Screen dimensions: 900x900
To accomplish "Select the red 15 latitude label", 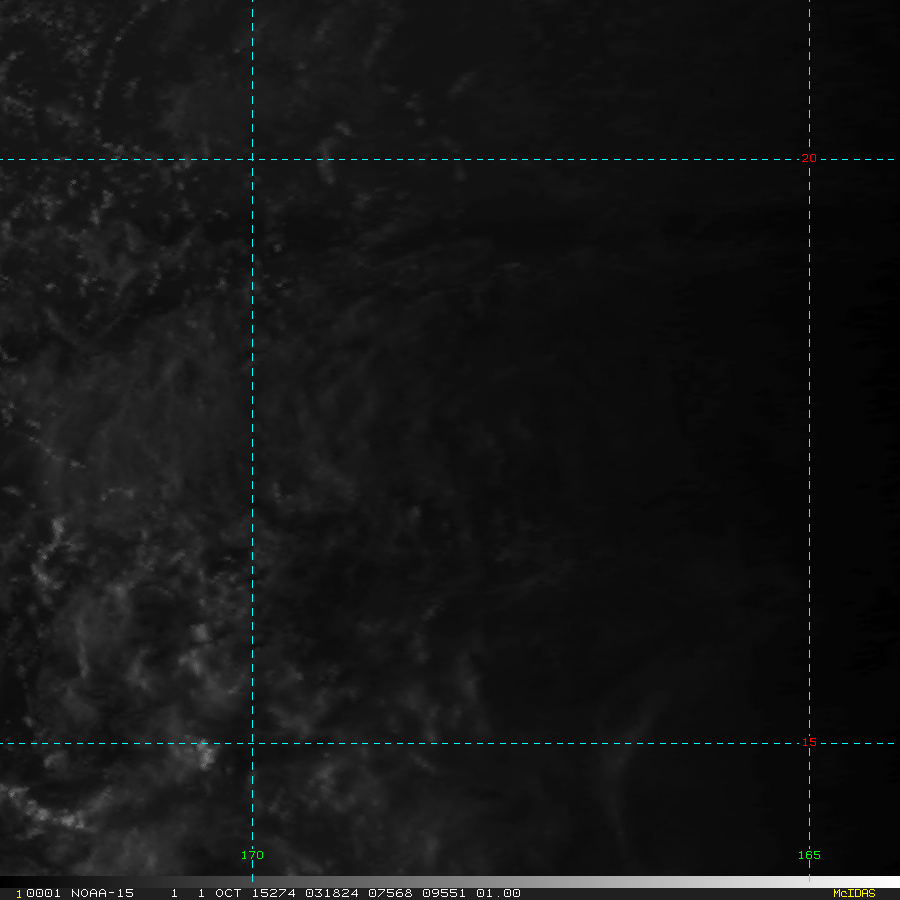I will tap(809, 742).
